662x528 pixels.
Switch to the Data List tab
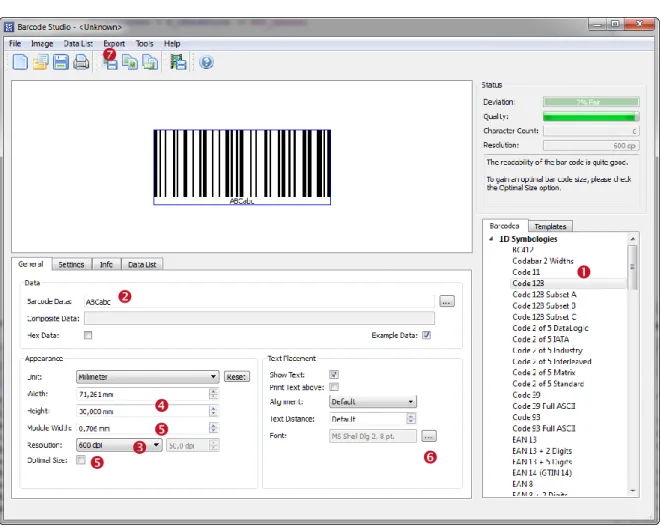[142, 264]
